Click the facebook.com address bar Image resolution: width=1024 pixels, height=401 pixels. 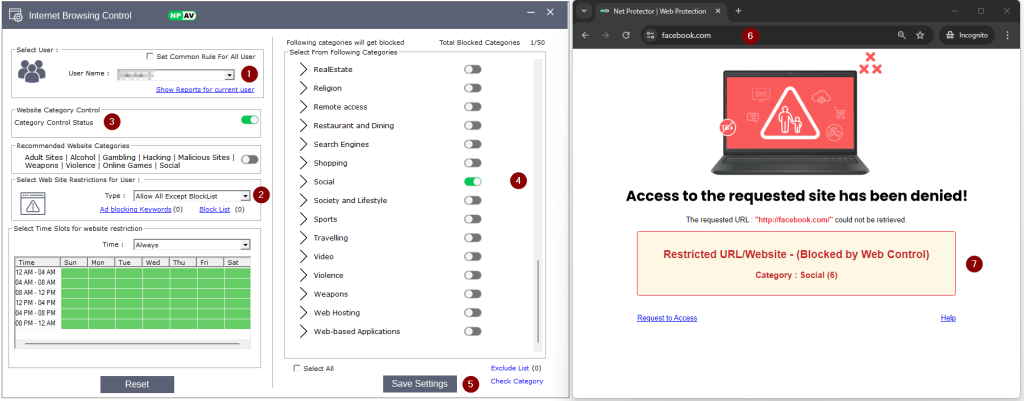click(770, 34)
